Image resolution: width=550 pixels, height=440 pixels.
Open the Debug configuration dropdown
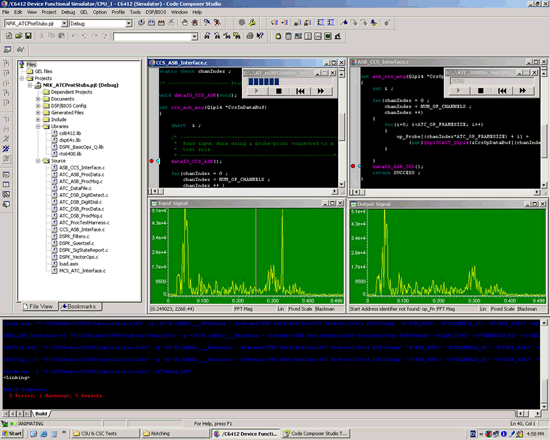129,24
